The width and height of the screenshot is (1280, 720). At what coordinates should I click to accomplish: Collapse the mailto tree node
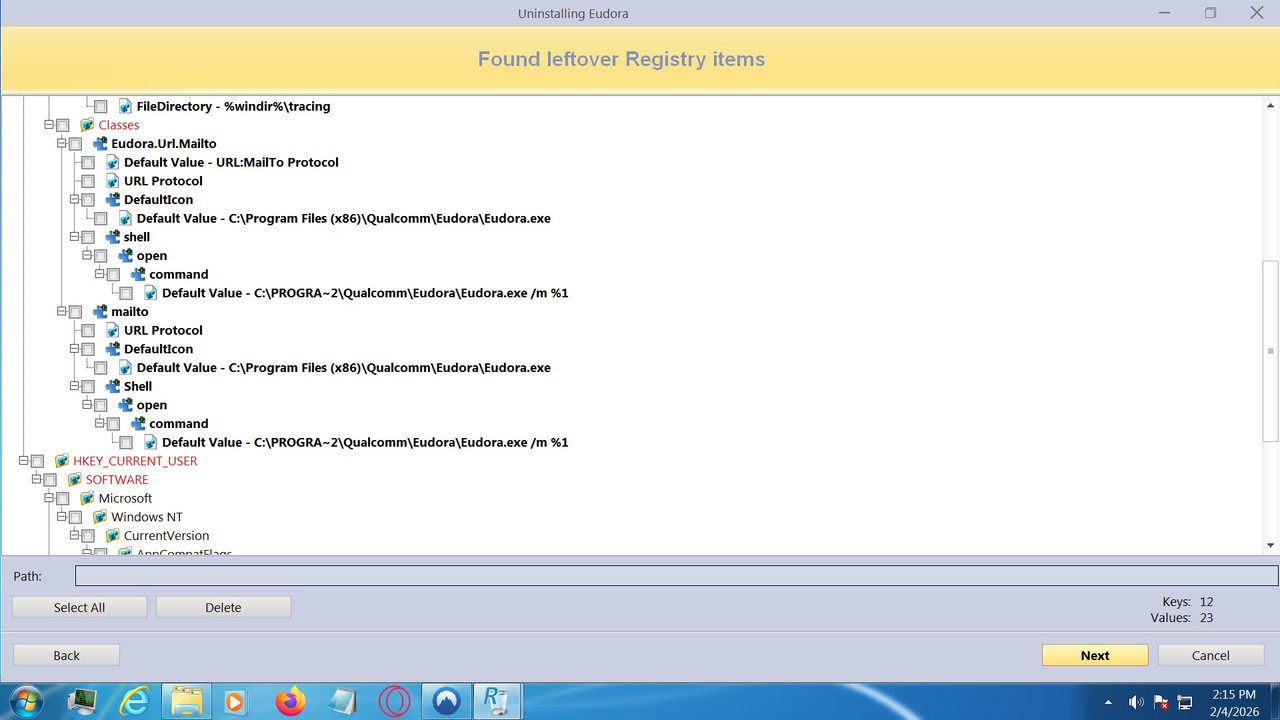click(x=62, y=312)
